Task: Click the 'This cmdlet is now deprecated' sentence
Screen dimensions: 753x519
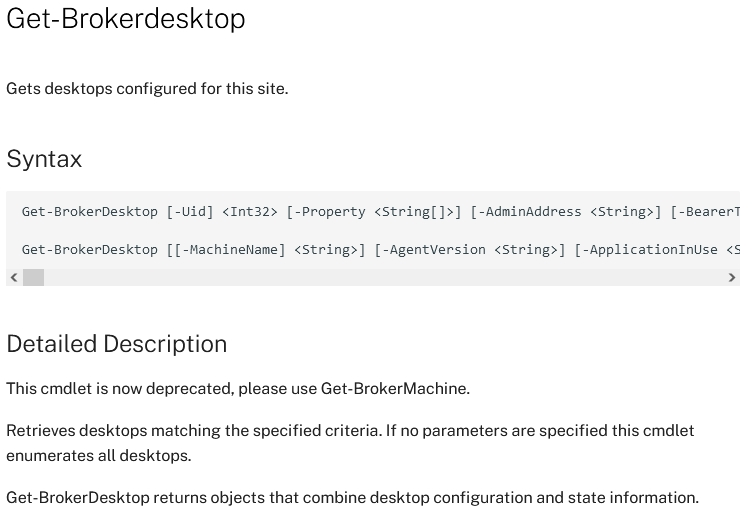Action: [238, 388]
